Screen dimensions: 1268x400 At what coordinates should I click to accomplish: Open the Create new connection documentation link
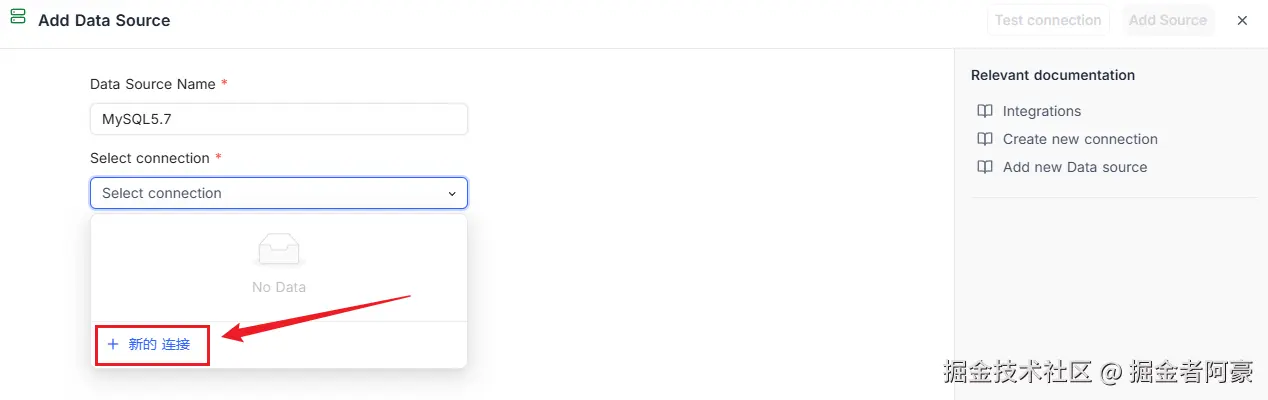[x=1080, y=139]
